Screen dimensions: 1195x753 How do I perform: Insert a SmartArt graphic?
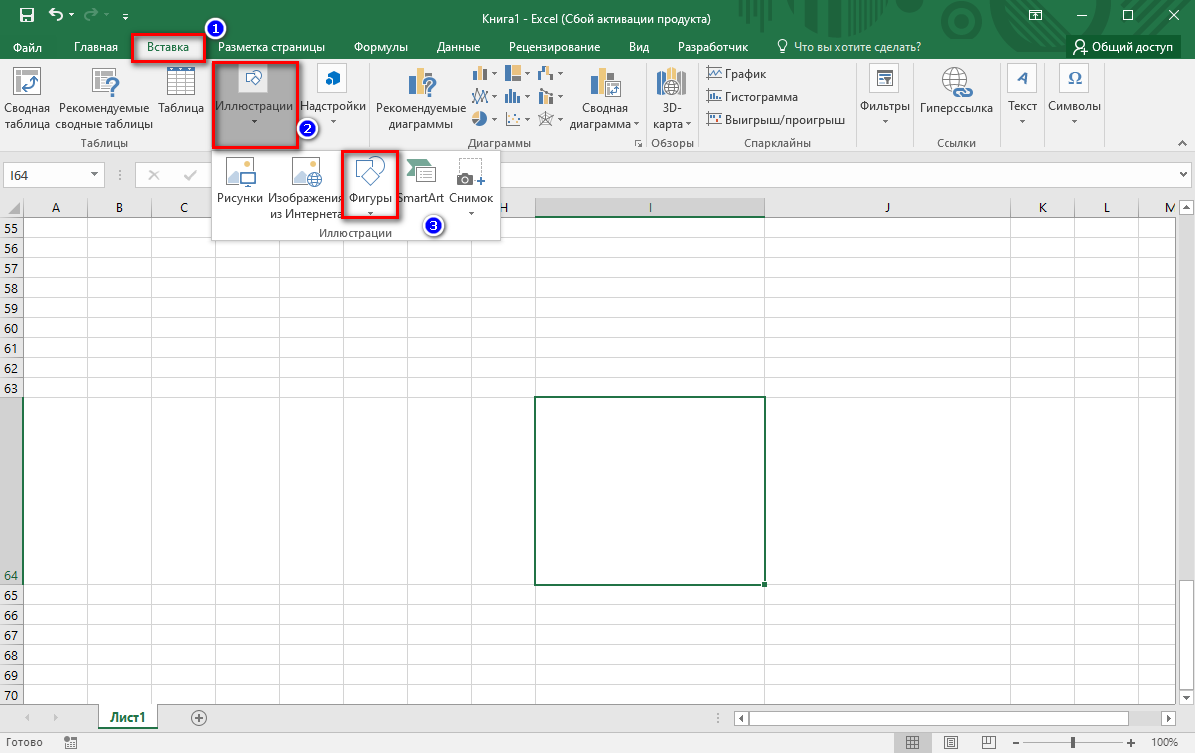point(420,173)
